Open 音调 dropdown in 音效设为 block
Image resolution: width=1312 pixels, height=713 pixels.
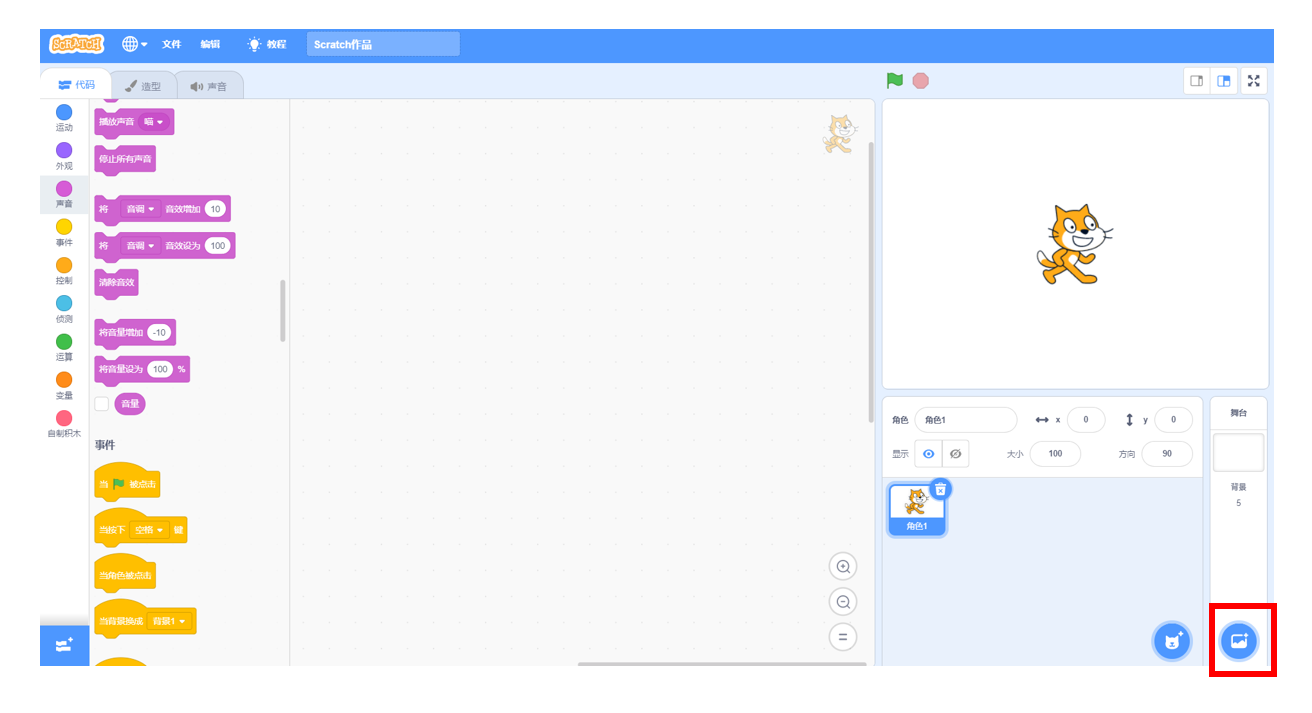(140, 245)
